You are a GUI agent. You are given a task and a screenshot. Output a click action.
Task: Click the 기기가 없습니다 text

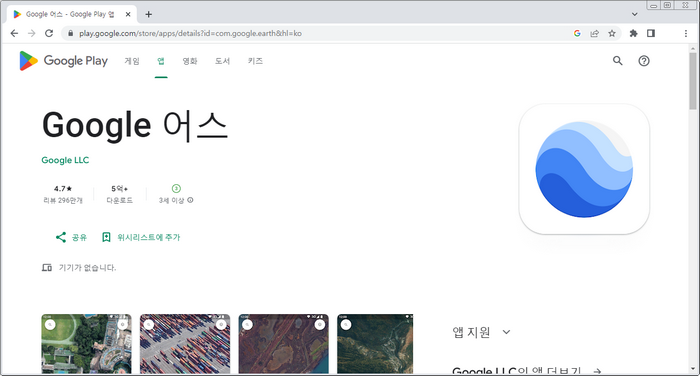88,267
